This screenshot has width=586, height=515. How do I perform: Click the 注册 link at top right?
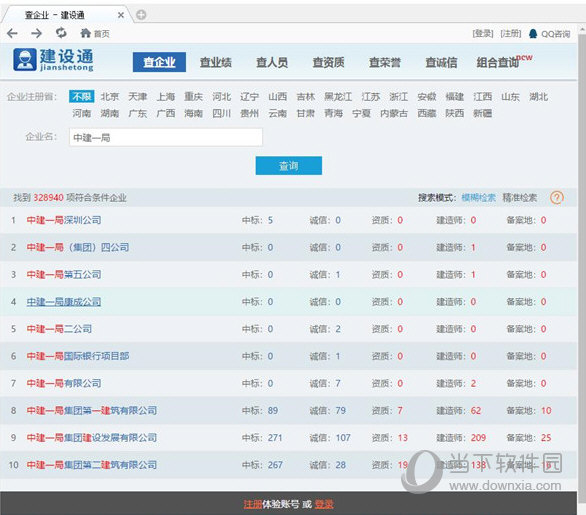pos(511,34)
